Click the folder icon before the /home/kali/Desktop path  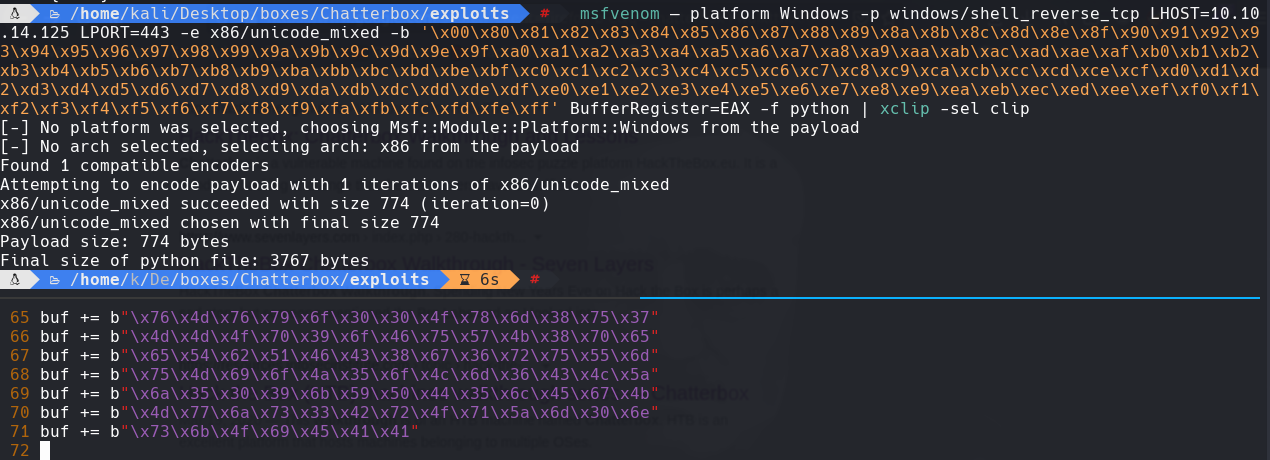(56, 13)
